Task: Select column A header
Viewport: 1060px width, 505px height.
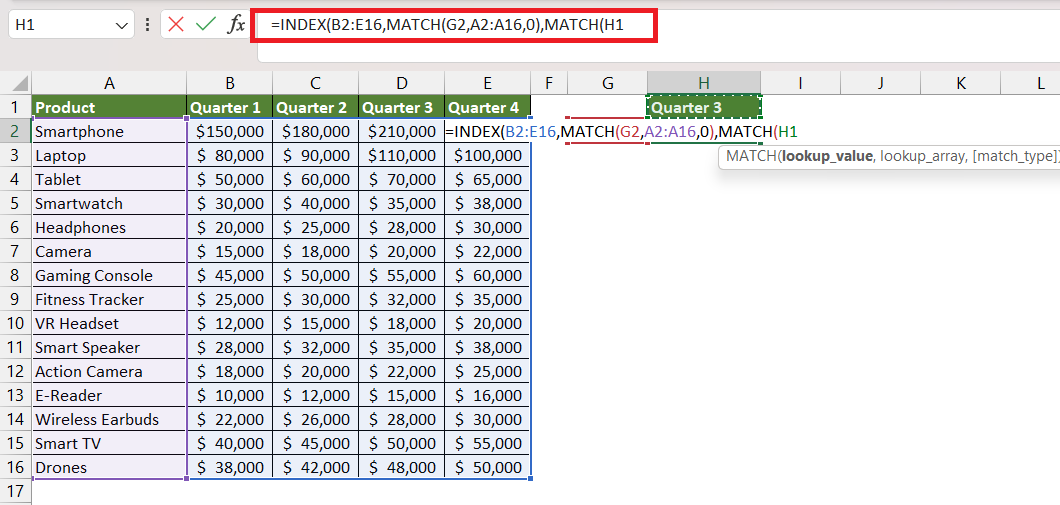Action: coord(109,83)
